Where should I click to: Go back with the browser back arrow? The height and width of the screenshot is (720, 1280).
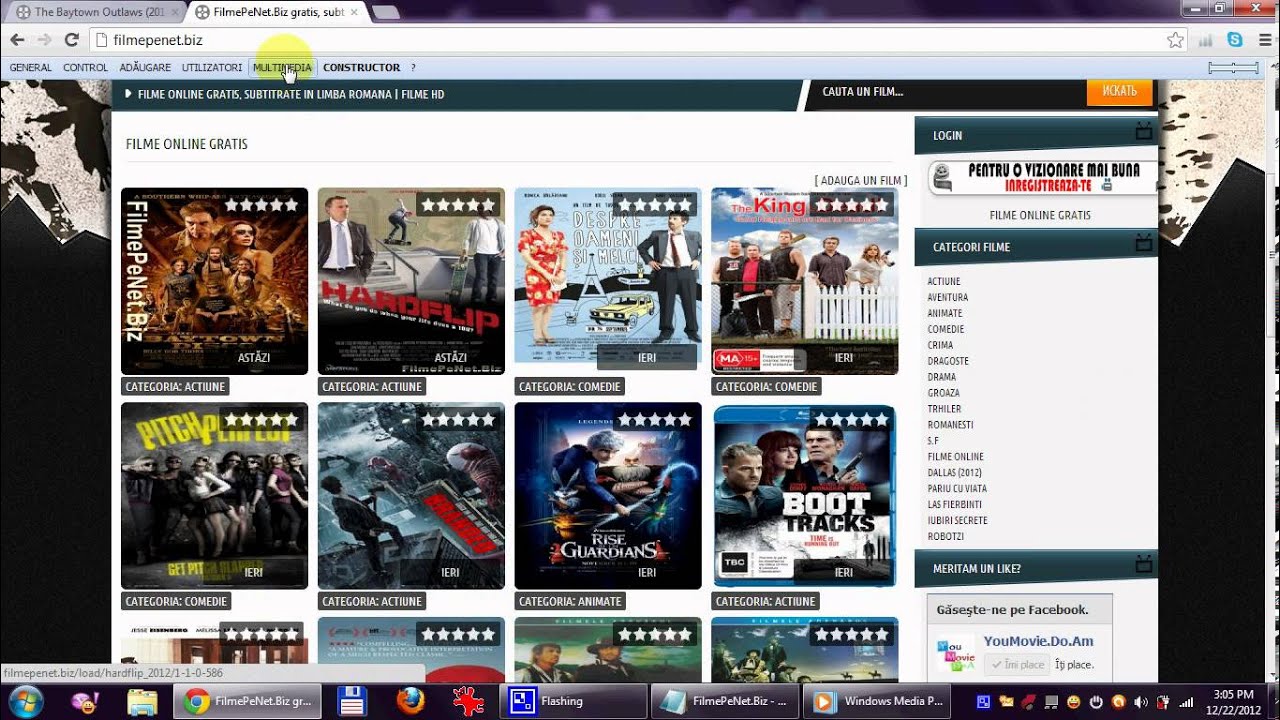[x=17, y=40]
